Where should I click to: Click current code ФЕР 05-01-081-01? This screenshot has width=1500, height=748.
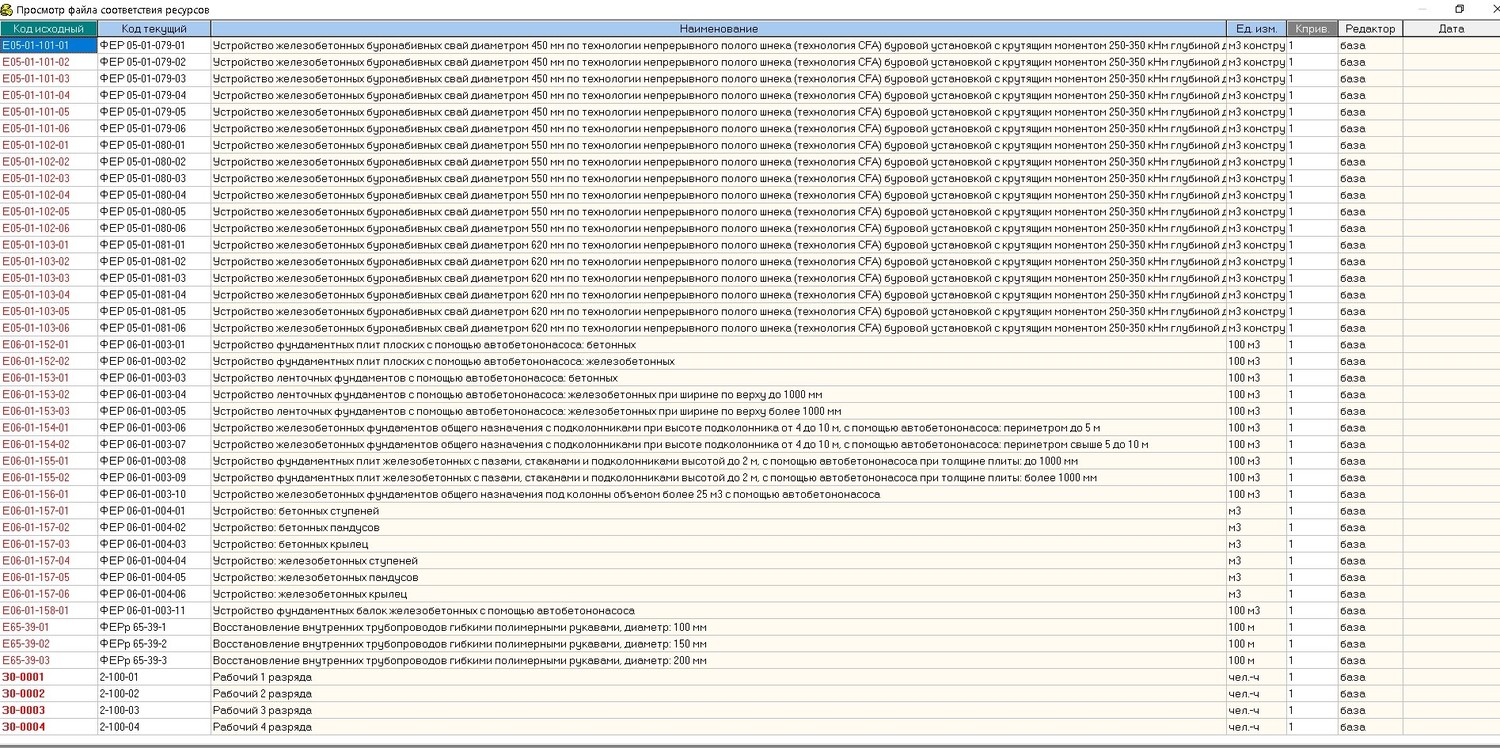[154, 245]
